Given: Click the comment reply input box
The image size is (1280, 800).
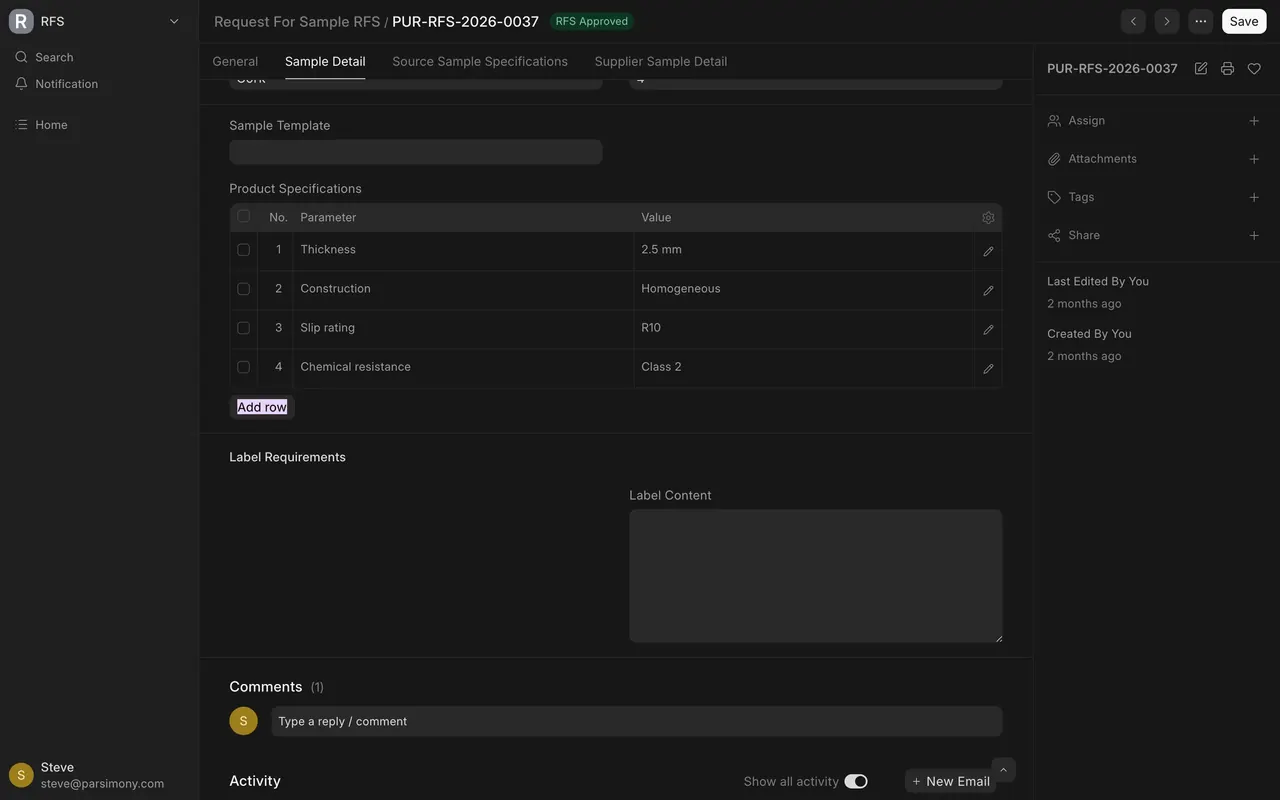Looking at the screenshot, I should (637, 721).
